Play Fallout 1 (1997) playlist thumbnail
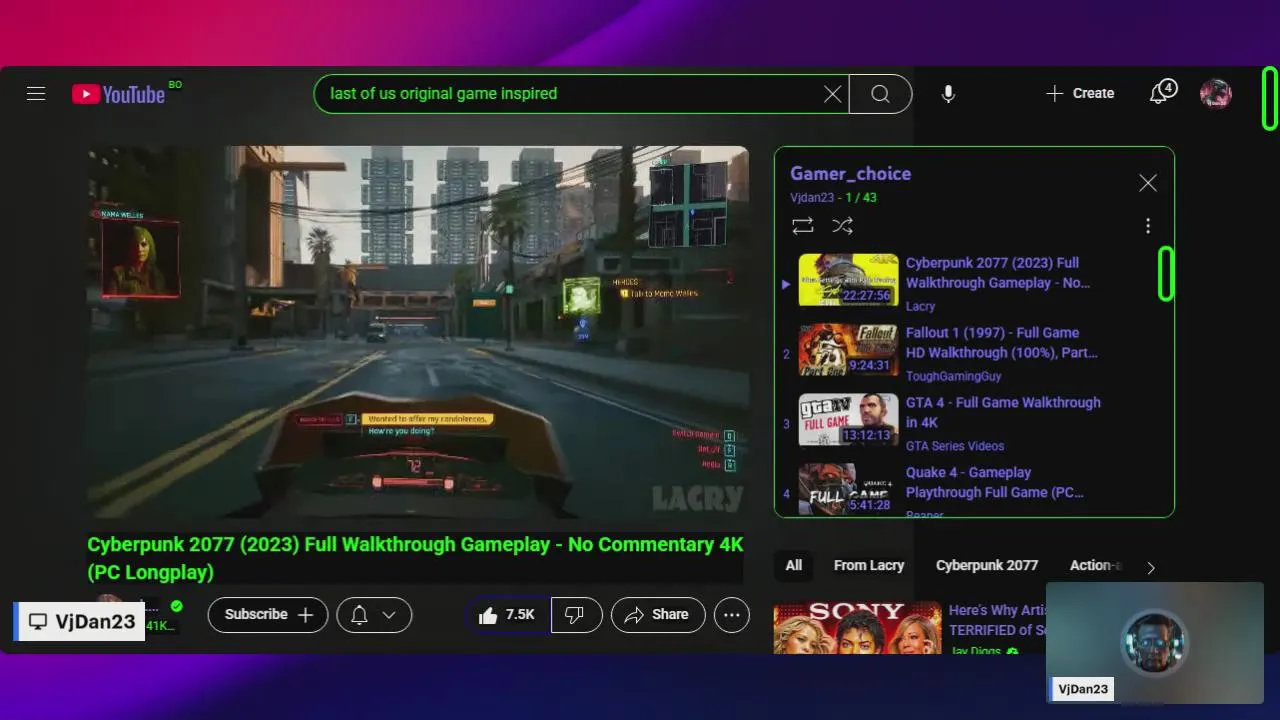Screen dimensions: 1280x720 pos(848,349)
